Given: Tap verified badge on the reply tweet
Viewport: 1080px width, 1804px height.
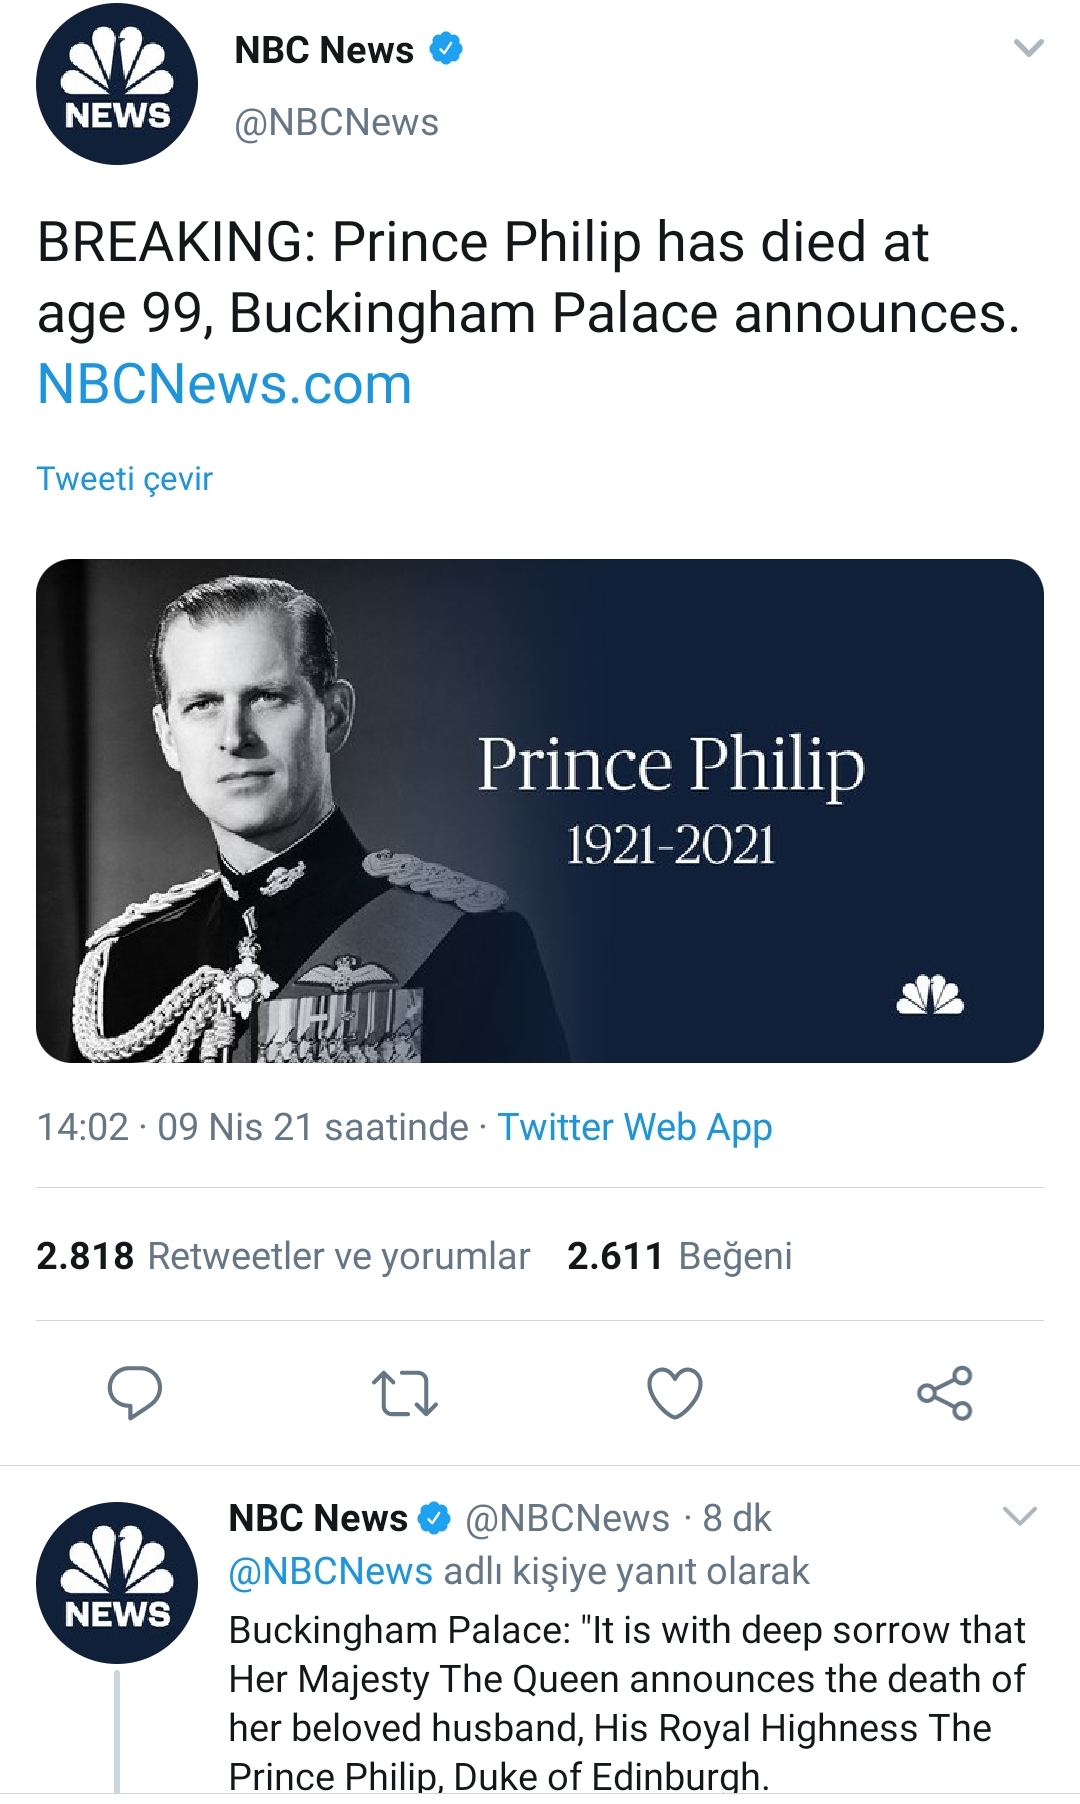Looking at the screenshot, I should tap(435, 1518).
